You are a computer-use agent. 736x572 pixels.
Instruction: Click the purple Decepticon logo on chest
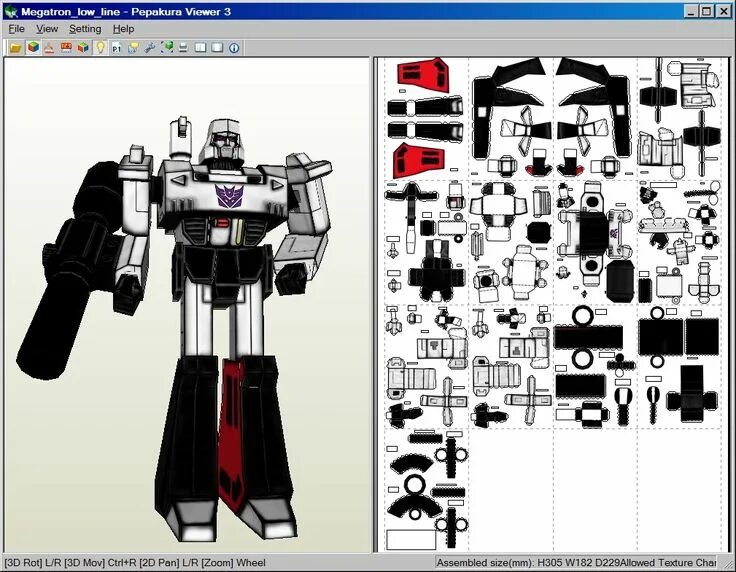[x=228, y=196]
